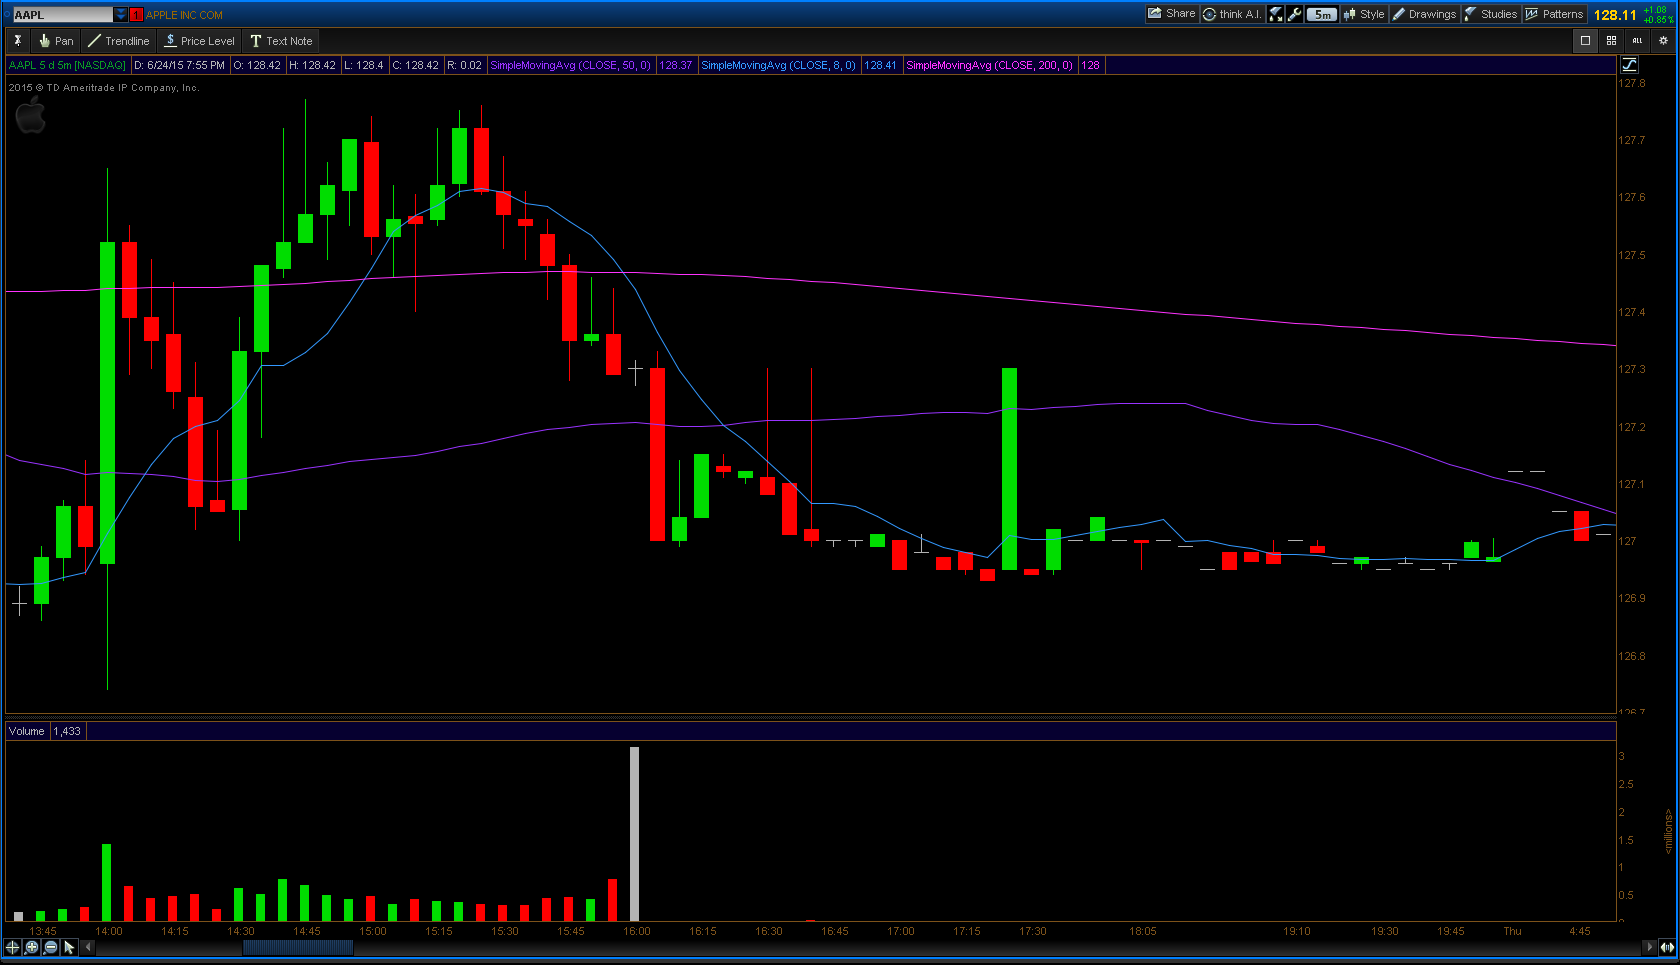
Task: Click the last price 128.11
Action: point(1615,15)
